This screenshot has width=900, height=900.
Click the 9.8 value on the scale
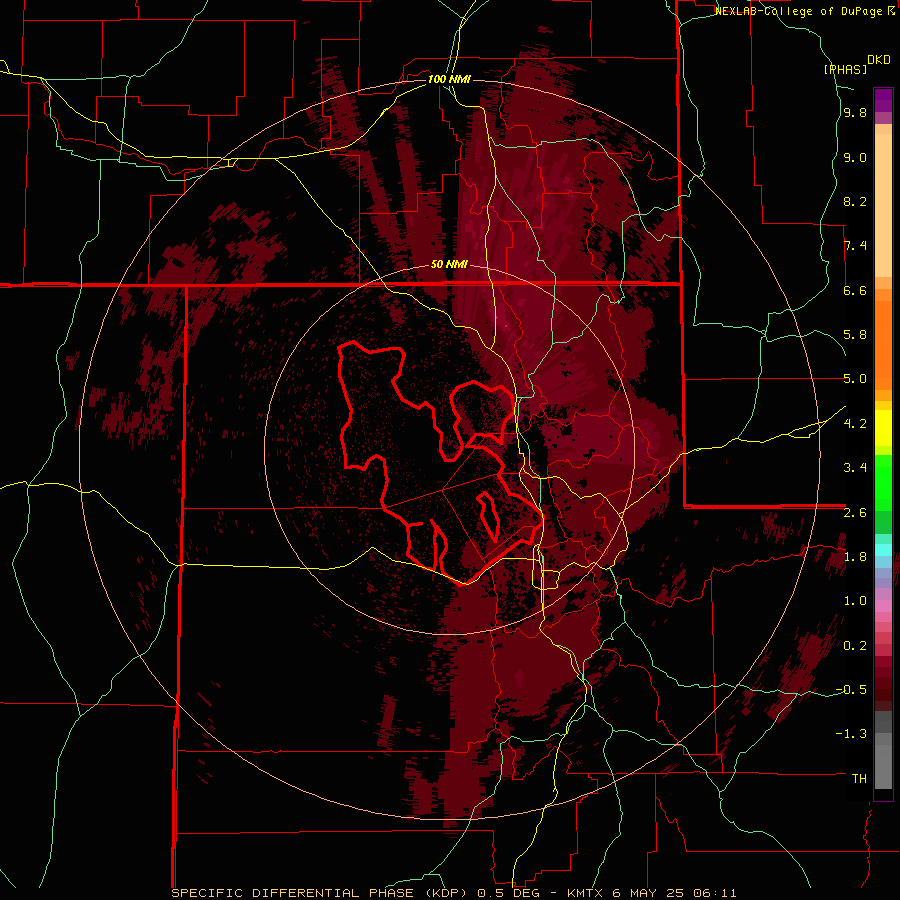(855, 113)
